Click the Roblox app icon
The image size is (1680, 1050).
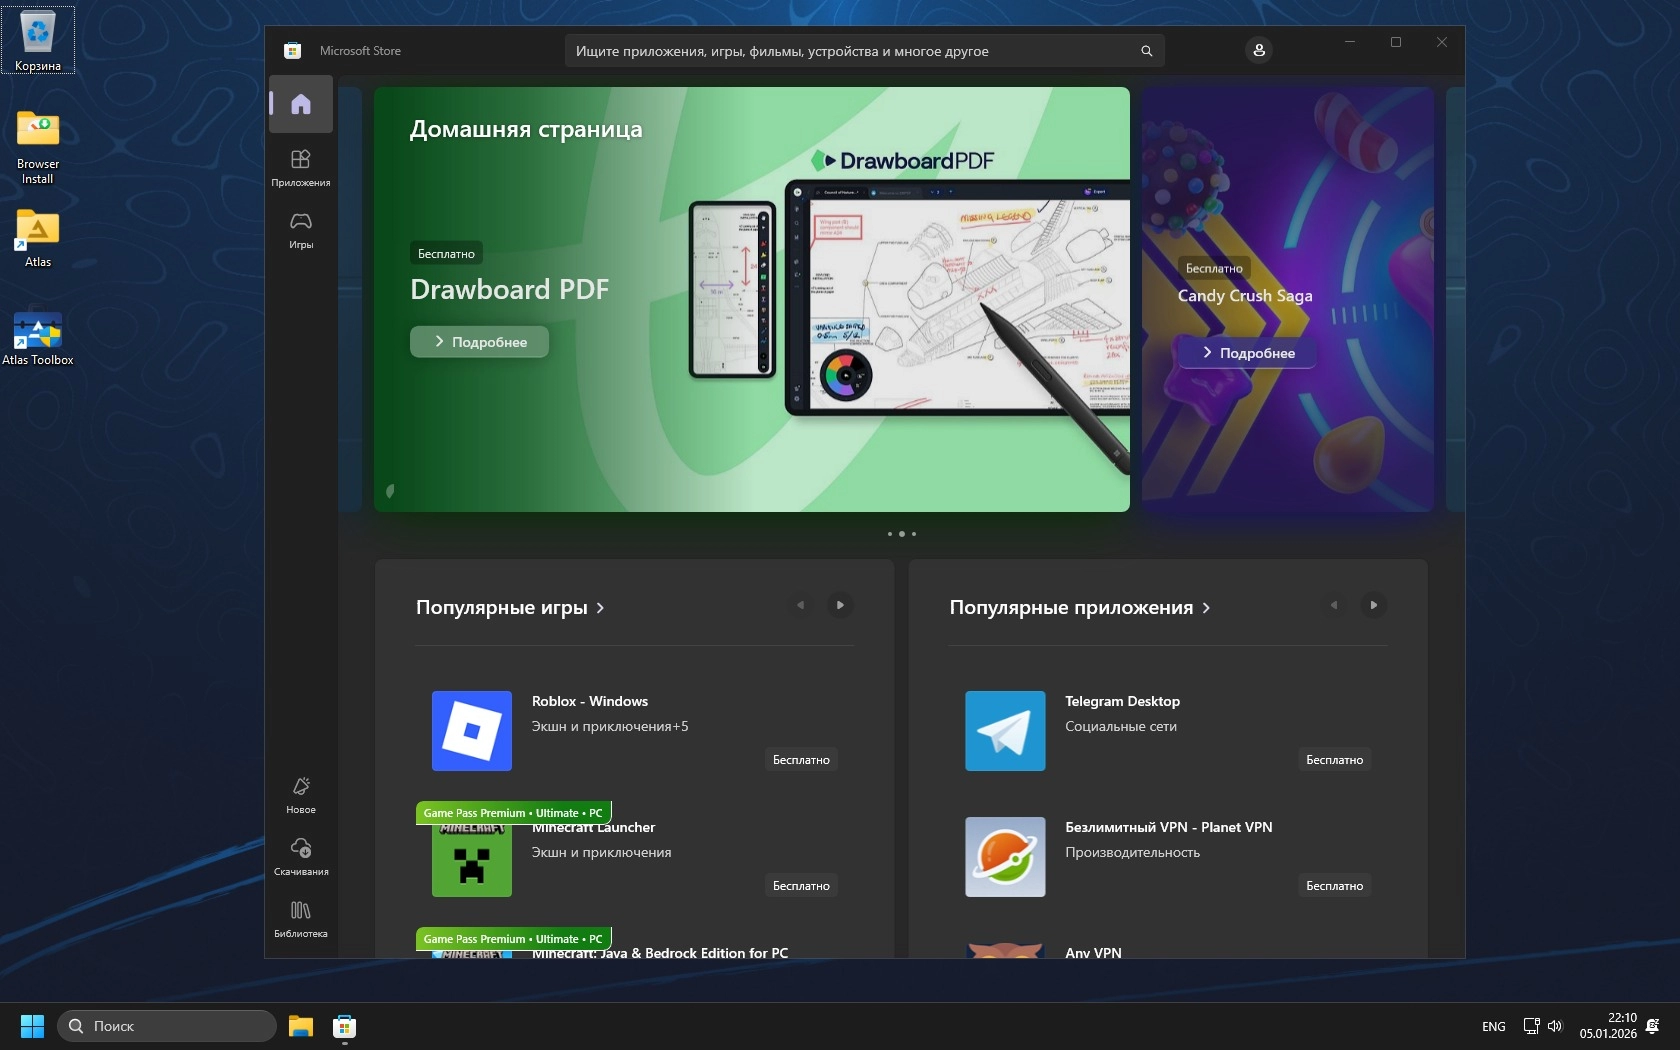pos(472,731)
